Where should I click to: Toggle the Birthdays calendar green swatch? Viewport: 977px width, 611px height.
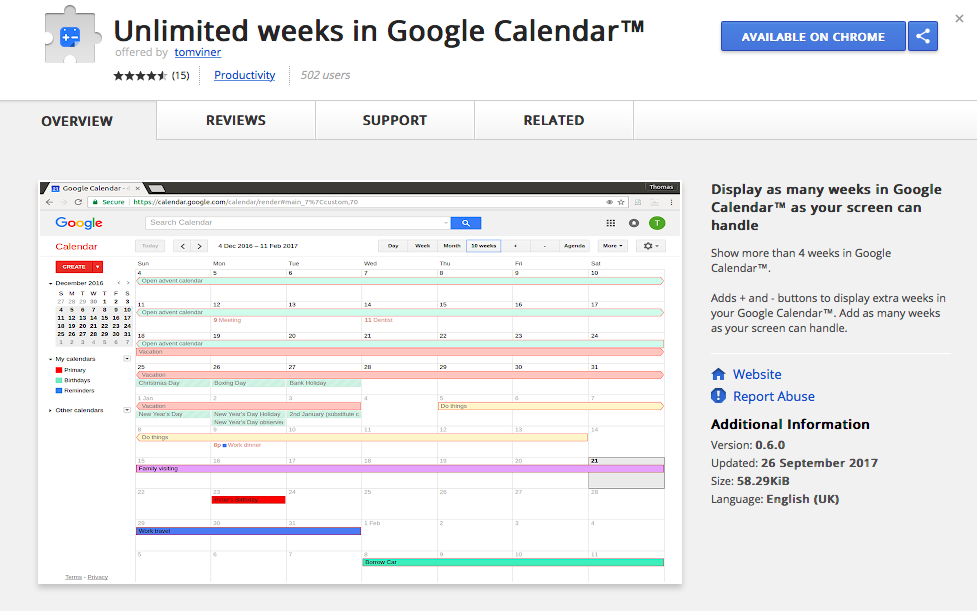59,381
